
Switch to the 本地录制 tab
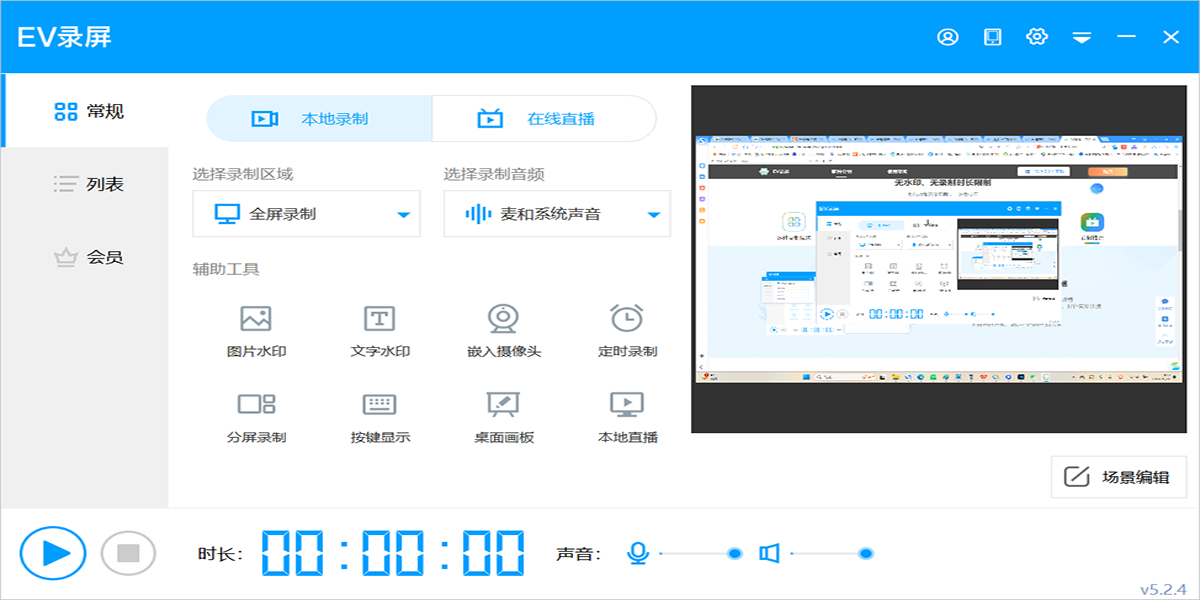(319, 119)
